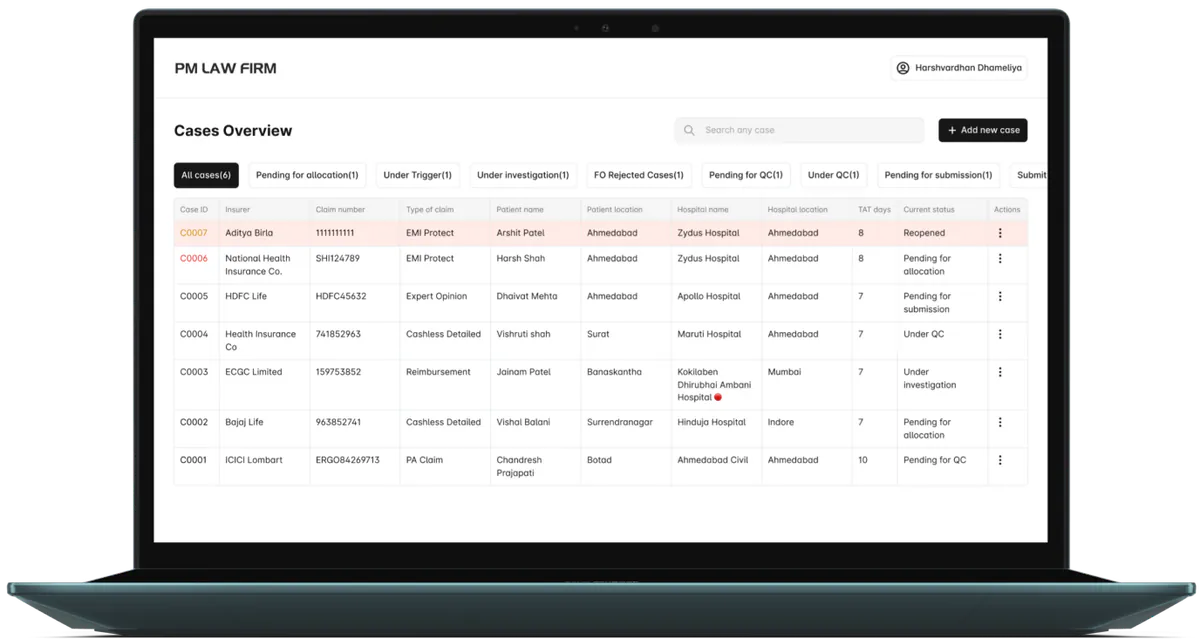The image size is (1200, 644).
Task: Show Under investigation(1) cases
Action: click(523, 175)
